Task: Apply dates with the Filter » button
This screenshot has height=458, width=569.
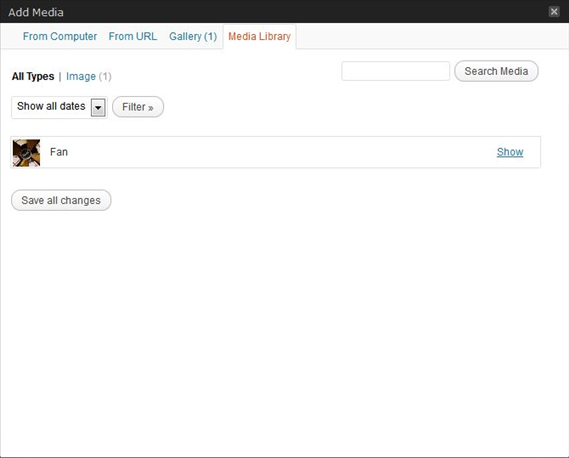Action: coord(138,107)
